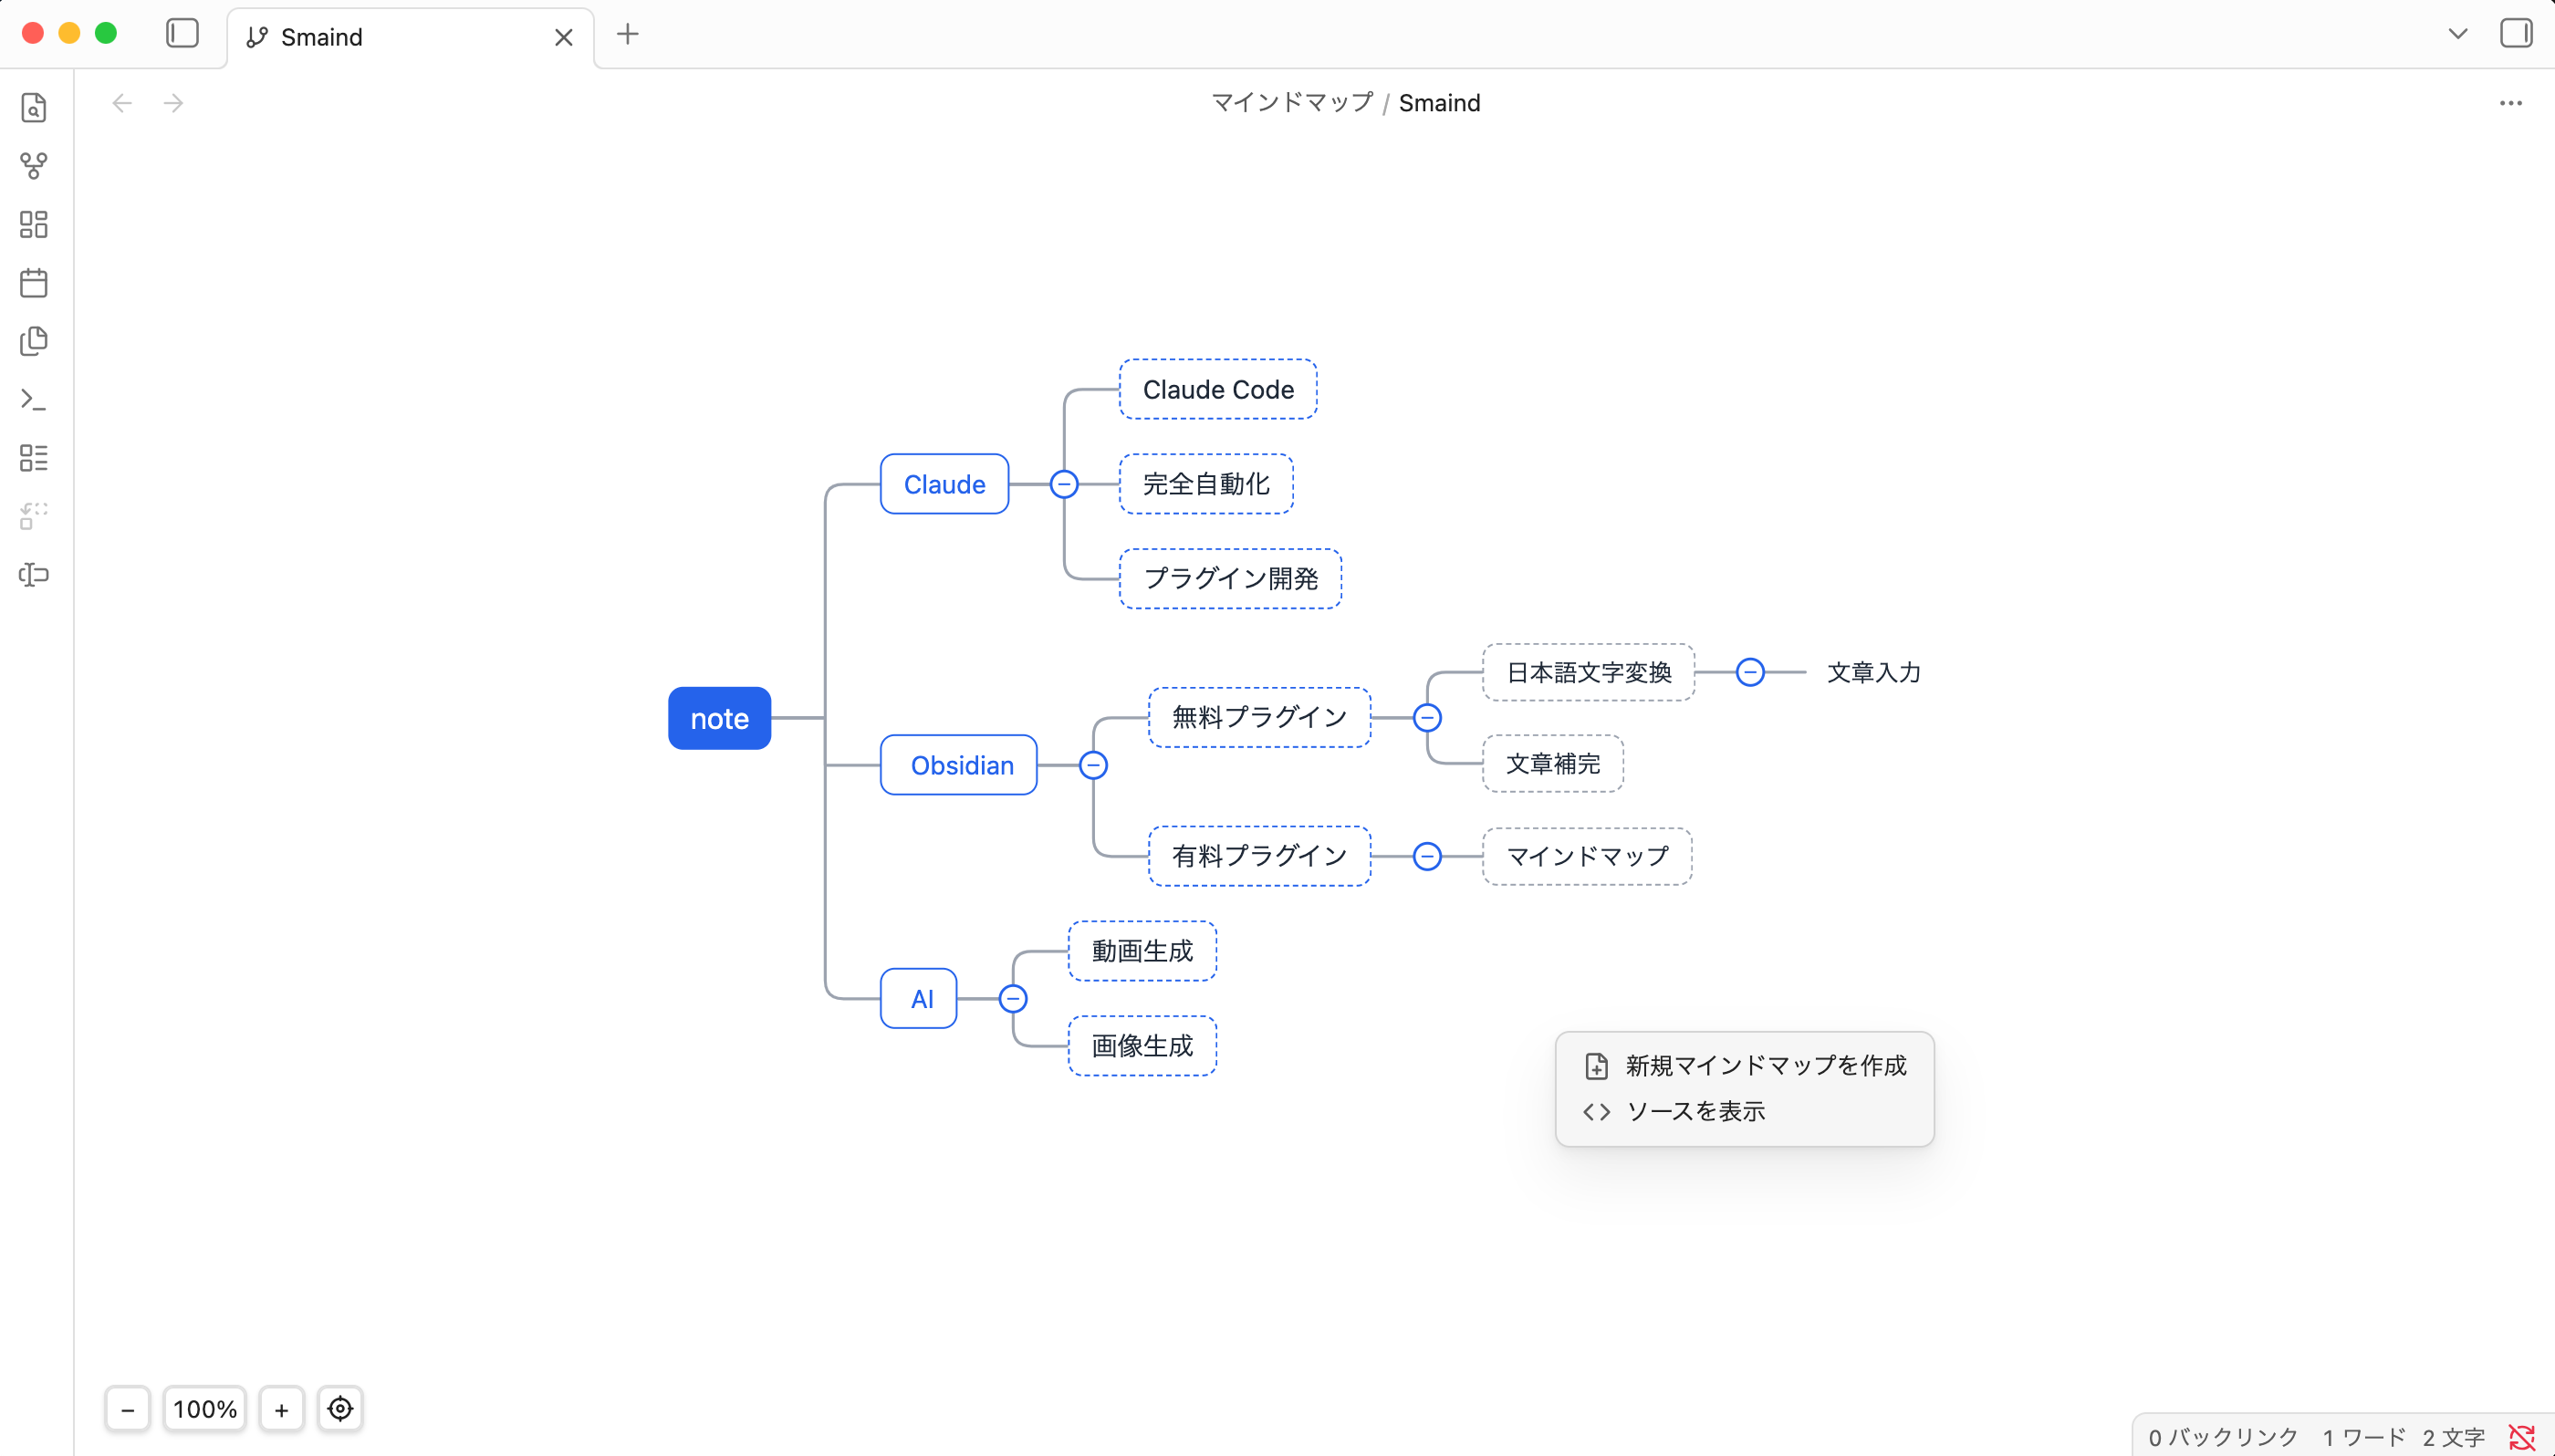Open the tab list dropdown chevron

coord(2458,34)
